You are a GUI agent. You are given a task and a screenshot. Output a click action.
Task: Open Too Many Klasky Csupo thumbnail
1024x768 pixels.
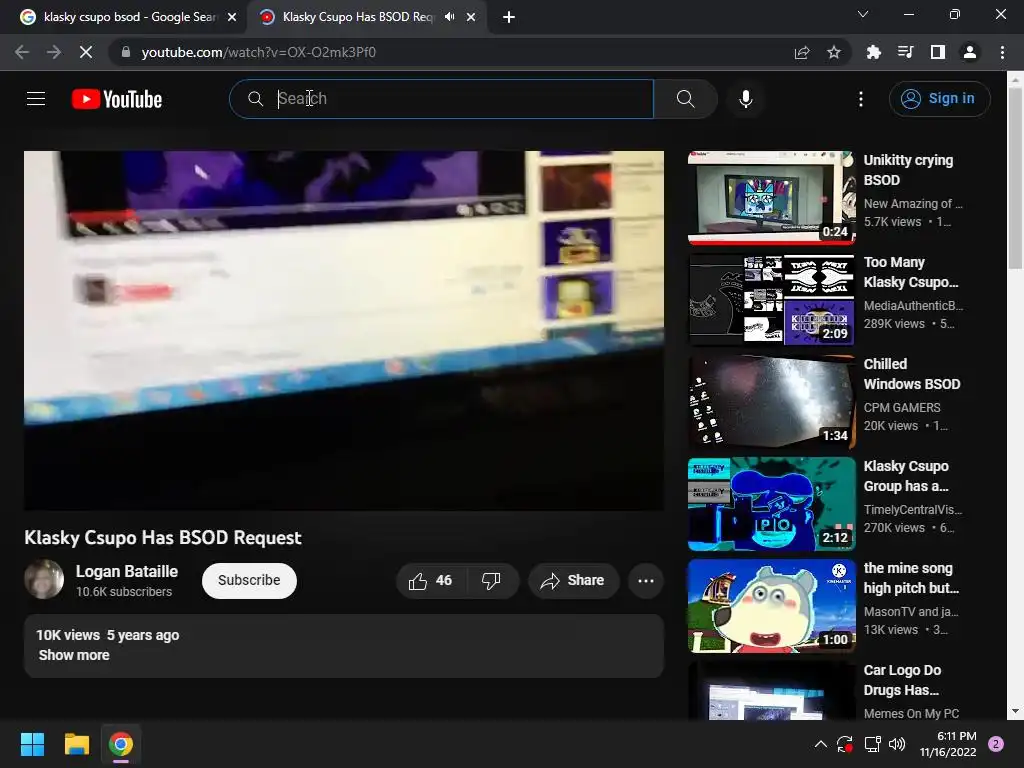[x=771, y=300]
